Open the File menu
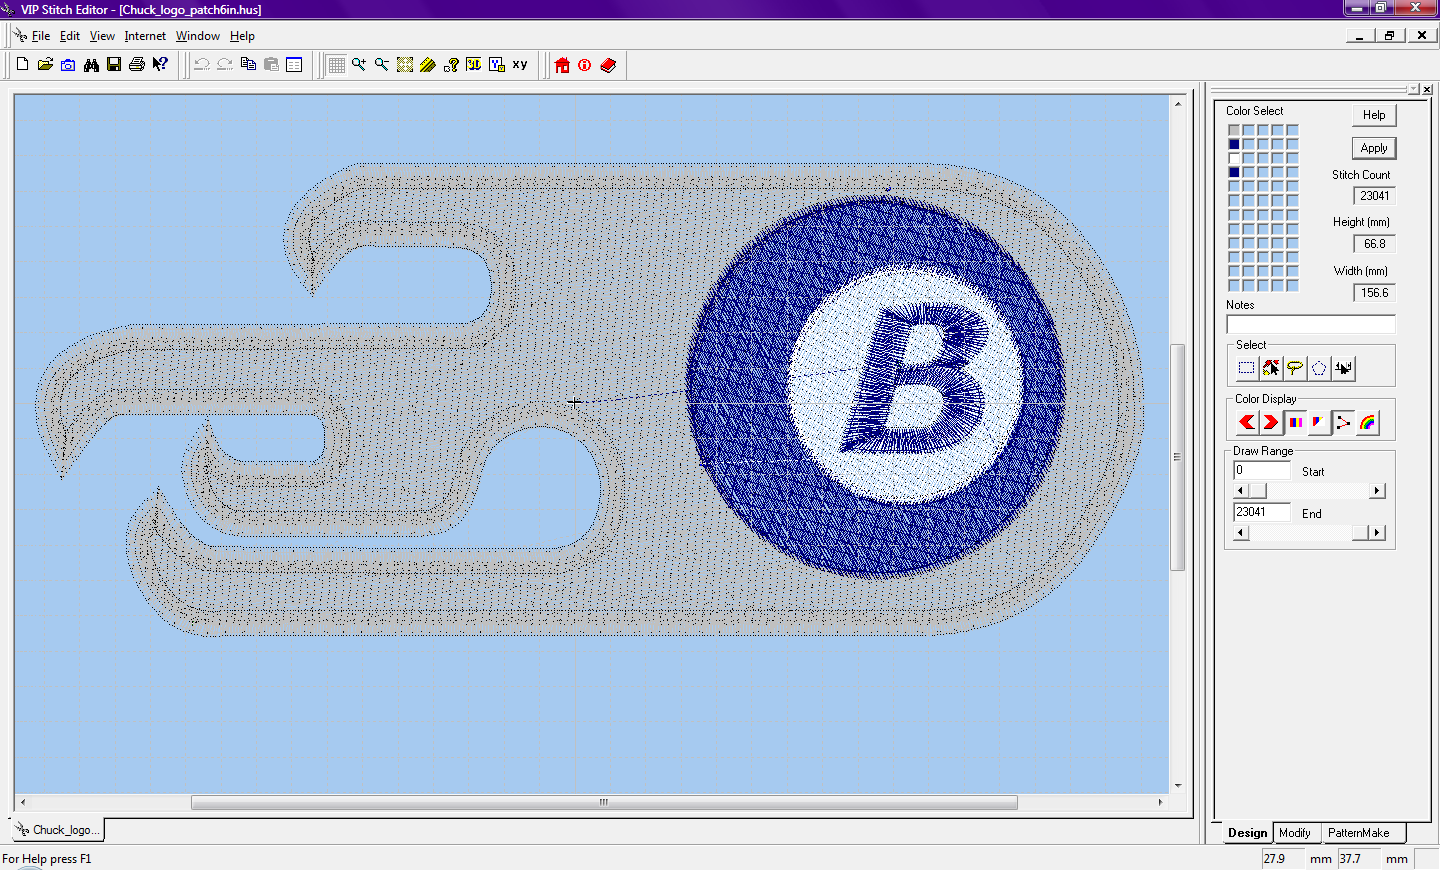Screen dimensions: 1440x870 coord(41,36)
